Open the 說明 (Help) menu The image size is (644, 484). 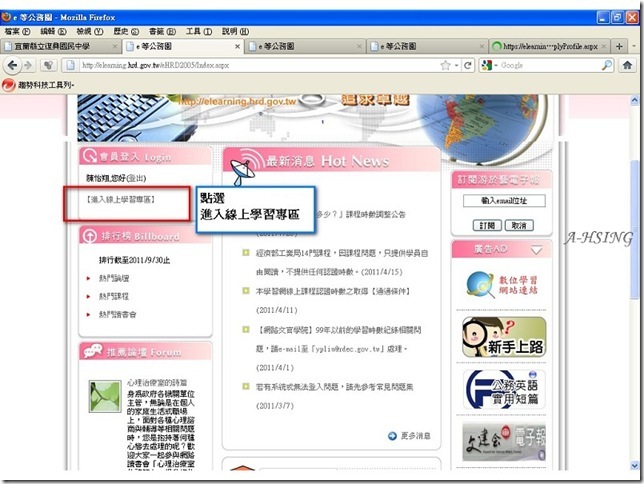coord(235,31)
